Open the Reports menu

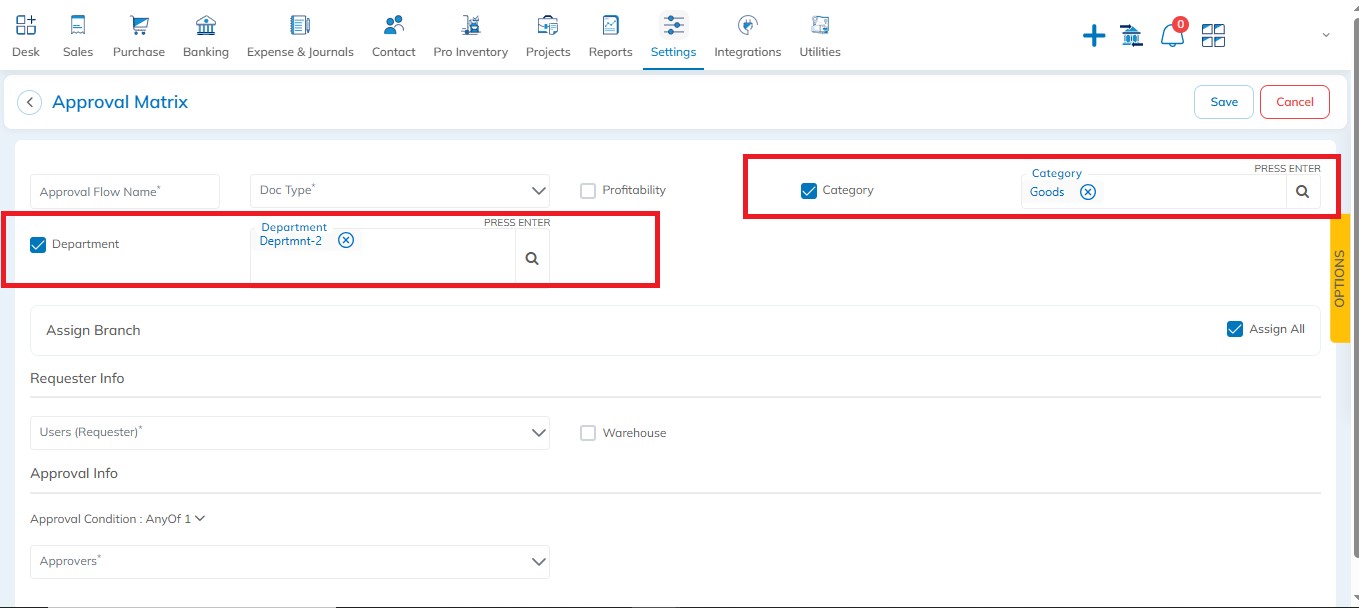coord(610,36)
